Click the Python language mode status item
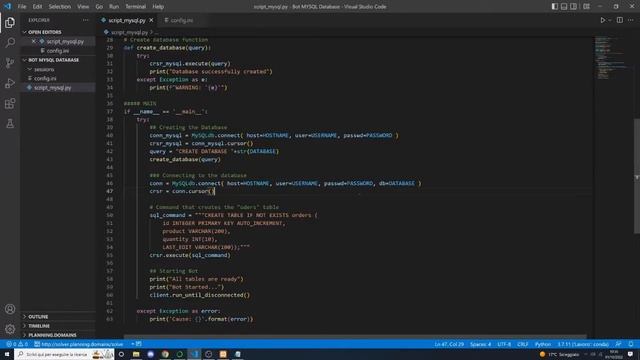 point(543,344)
